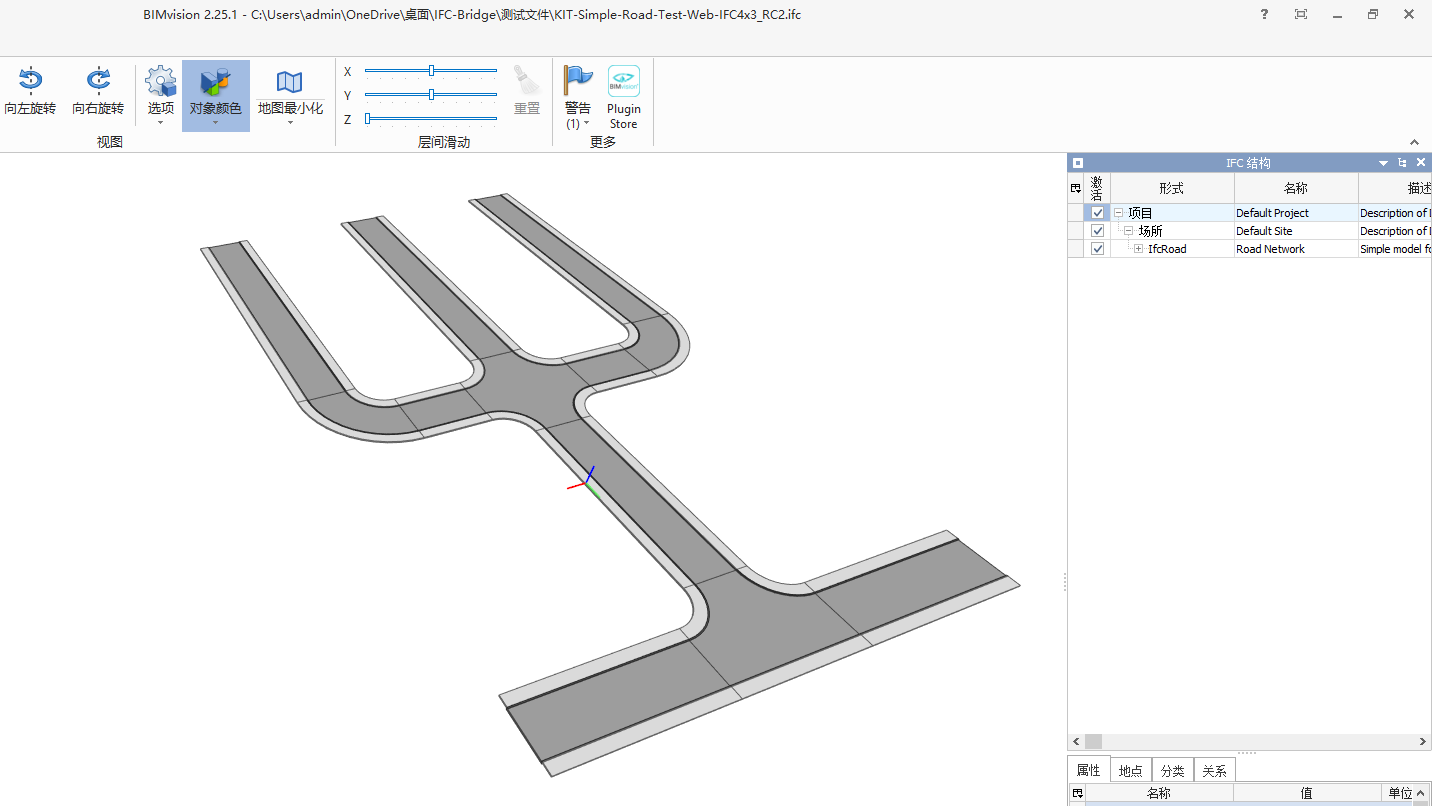Click the rotate right (向右旋转) icon

pyautogui.click(x=98, y=80)
